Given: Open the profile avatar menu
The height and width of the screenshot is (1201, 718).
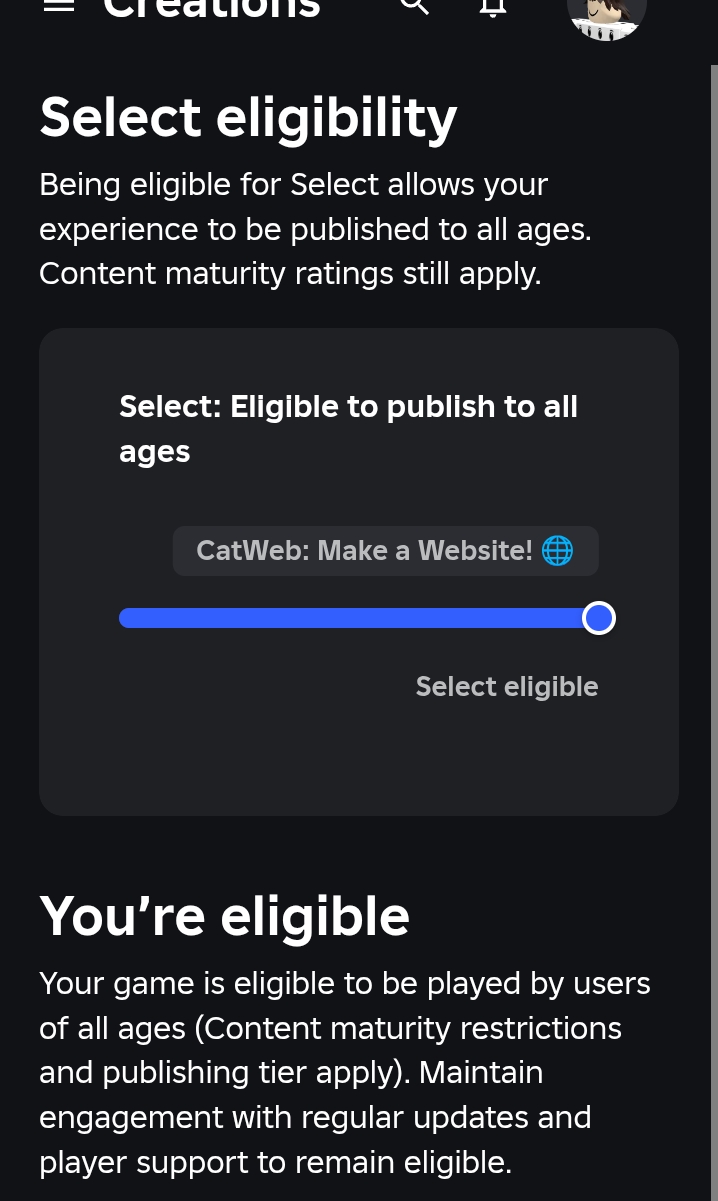Looking at the screenshot, I should coord(606,14).
